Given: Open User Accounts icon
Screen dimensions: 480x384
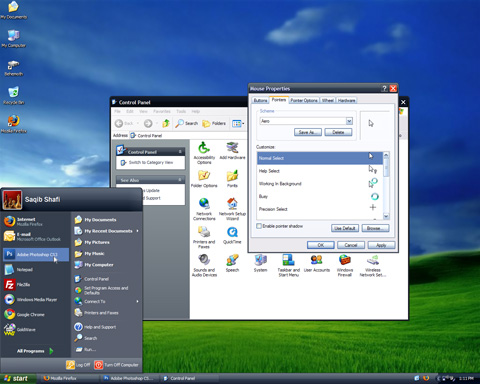Looking at the screenshot, I should [317, 263].
